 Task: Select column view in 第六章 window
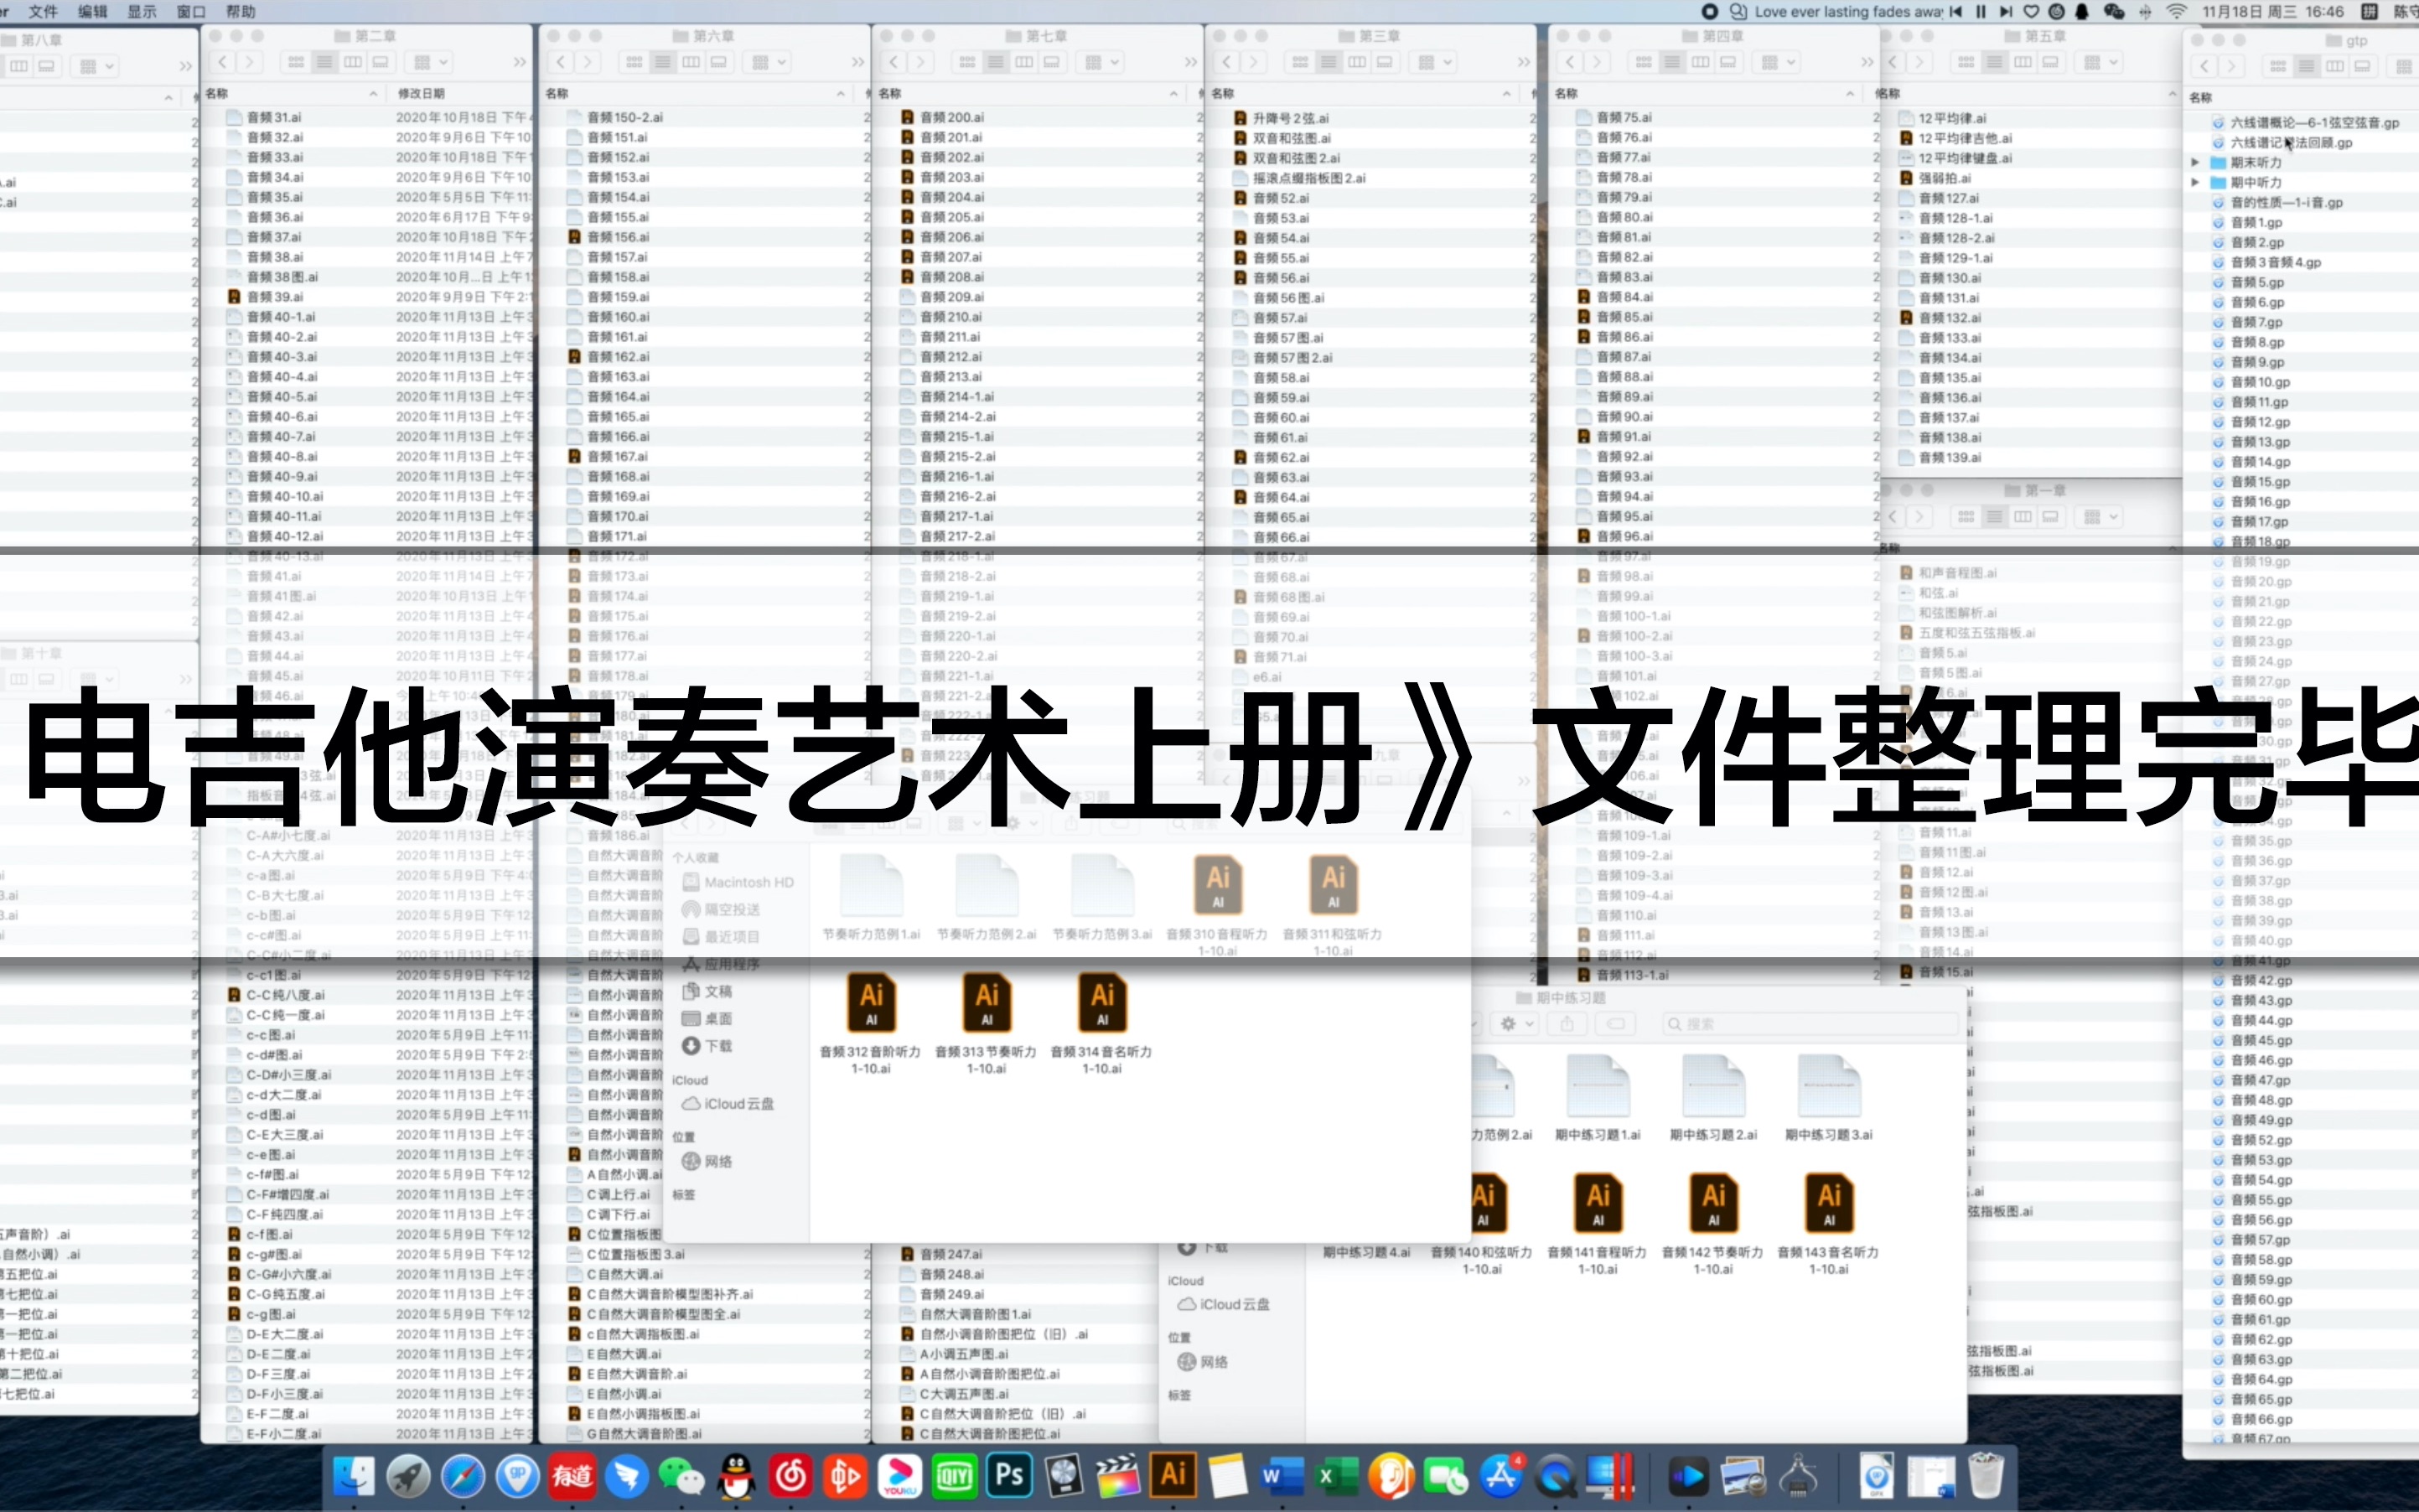(x=691, y=62)
